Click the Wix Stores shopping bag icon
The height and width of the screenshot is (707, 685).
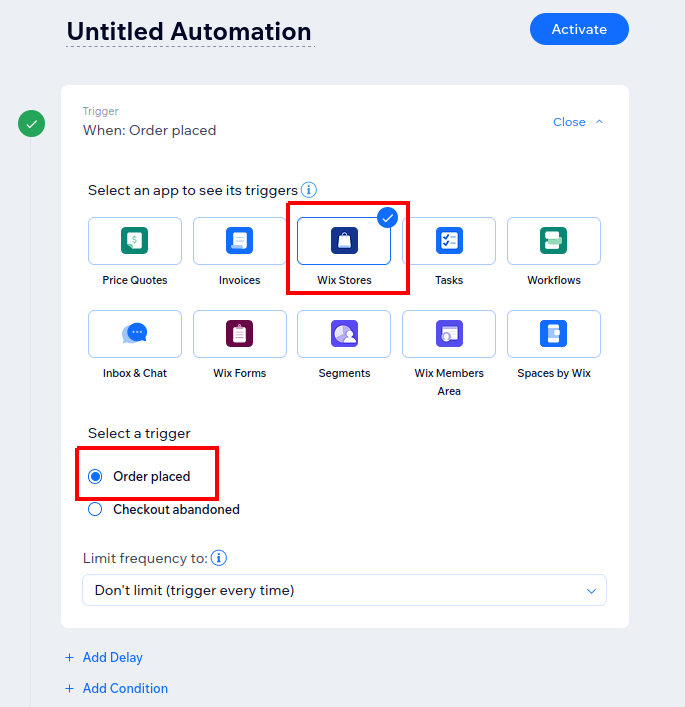coord(344,241)
